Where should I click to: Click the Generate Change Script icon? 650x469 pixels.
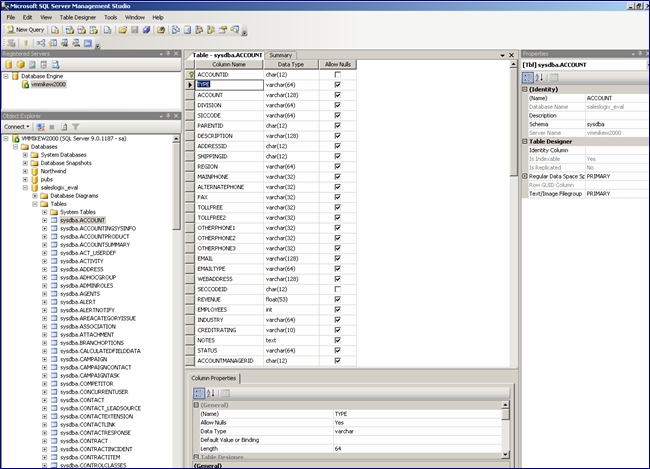tap(12, 43)
